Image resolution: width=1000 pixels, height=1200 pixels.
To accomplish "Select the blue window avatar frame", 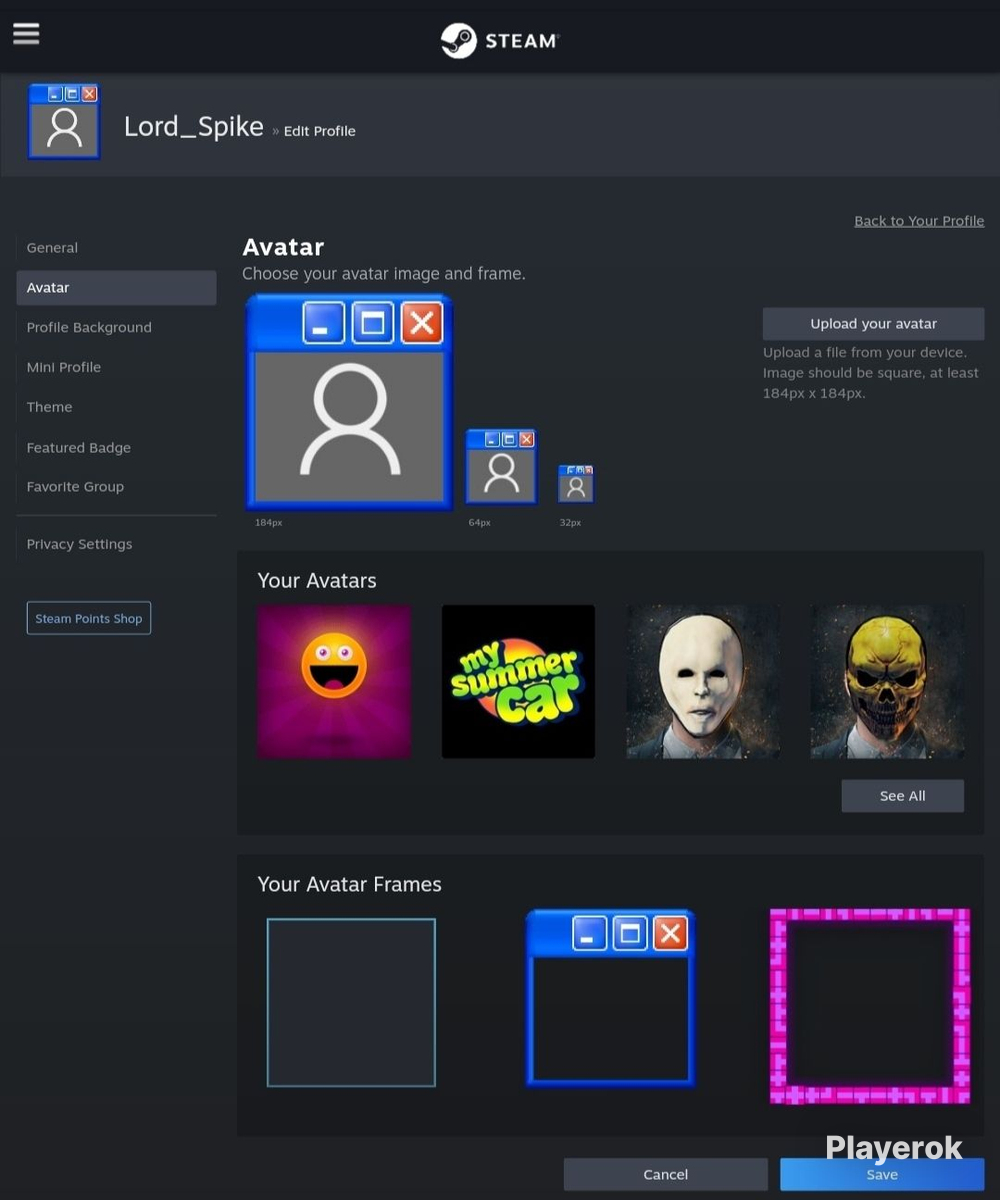I will coord(610,998).
